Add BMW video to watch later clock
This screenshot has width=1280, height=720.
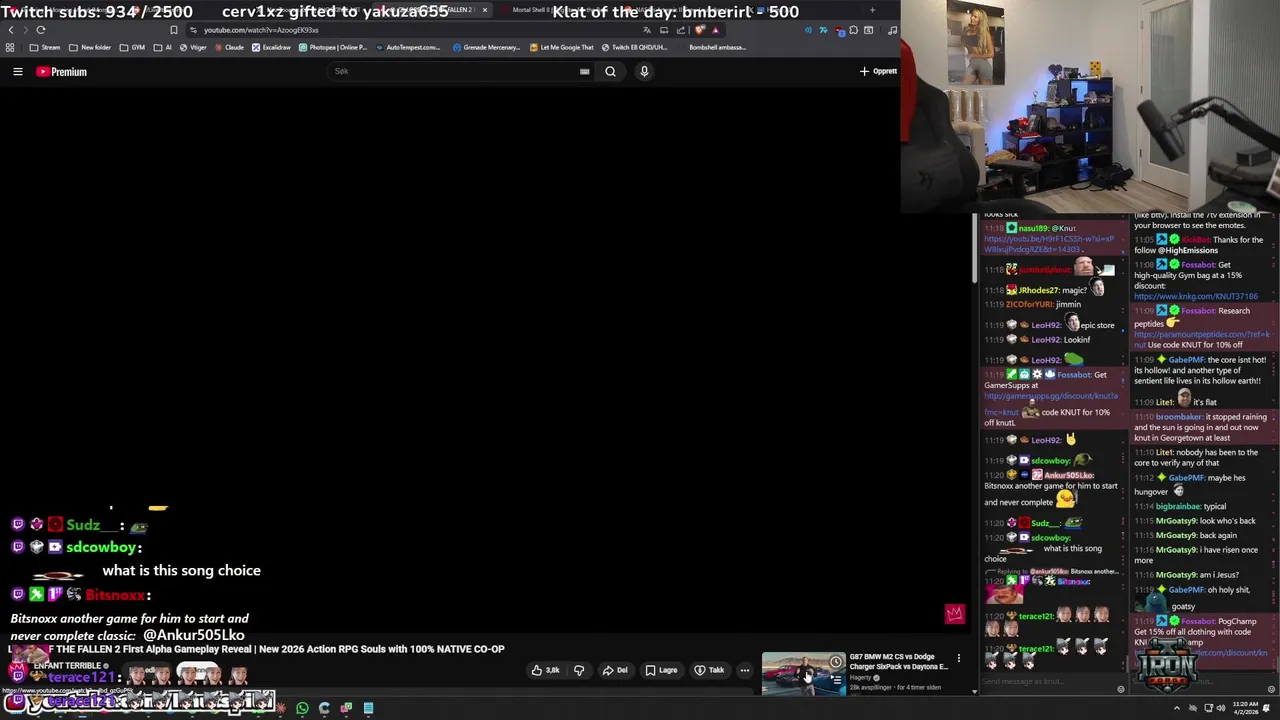coord(836,662)
